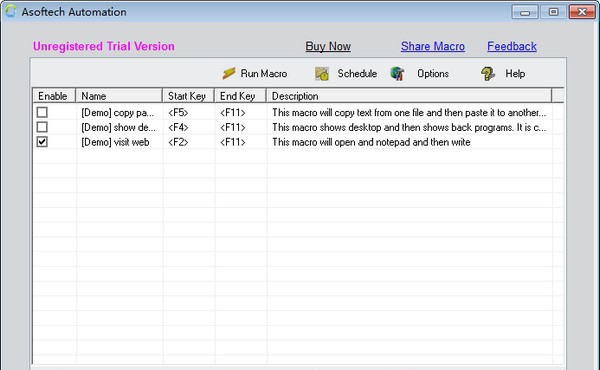Open the Share Macro link

coord(433,46)
